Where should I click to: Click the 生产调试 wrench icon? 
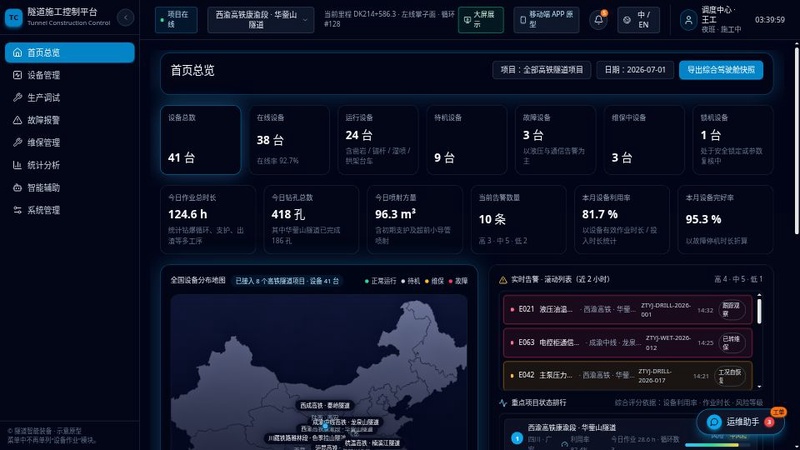click(x=17, y=97)
